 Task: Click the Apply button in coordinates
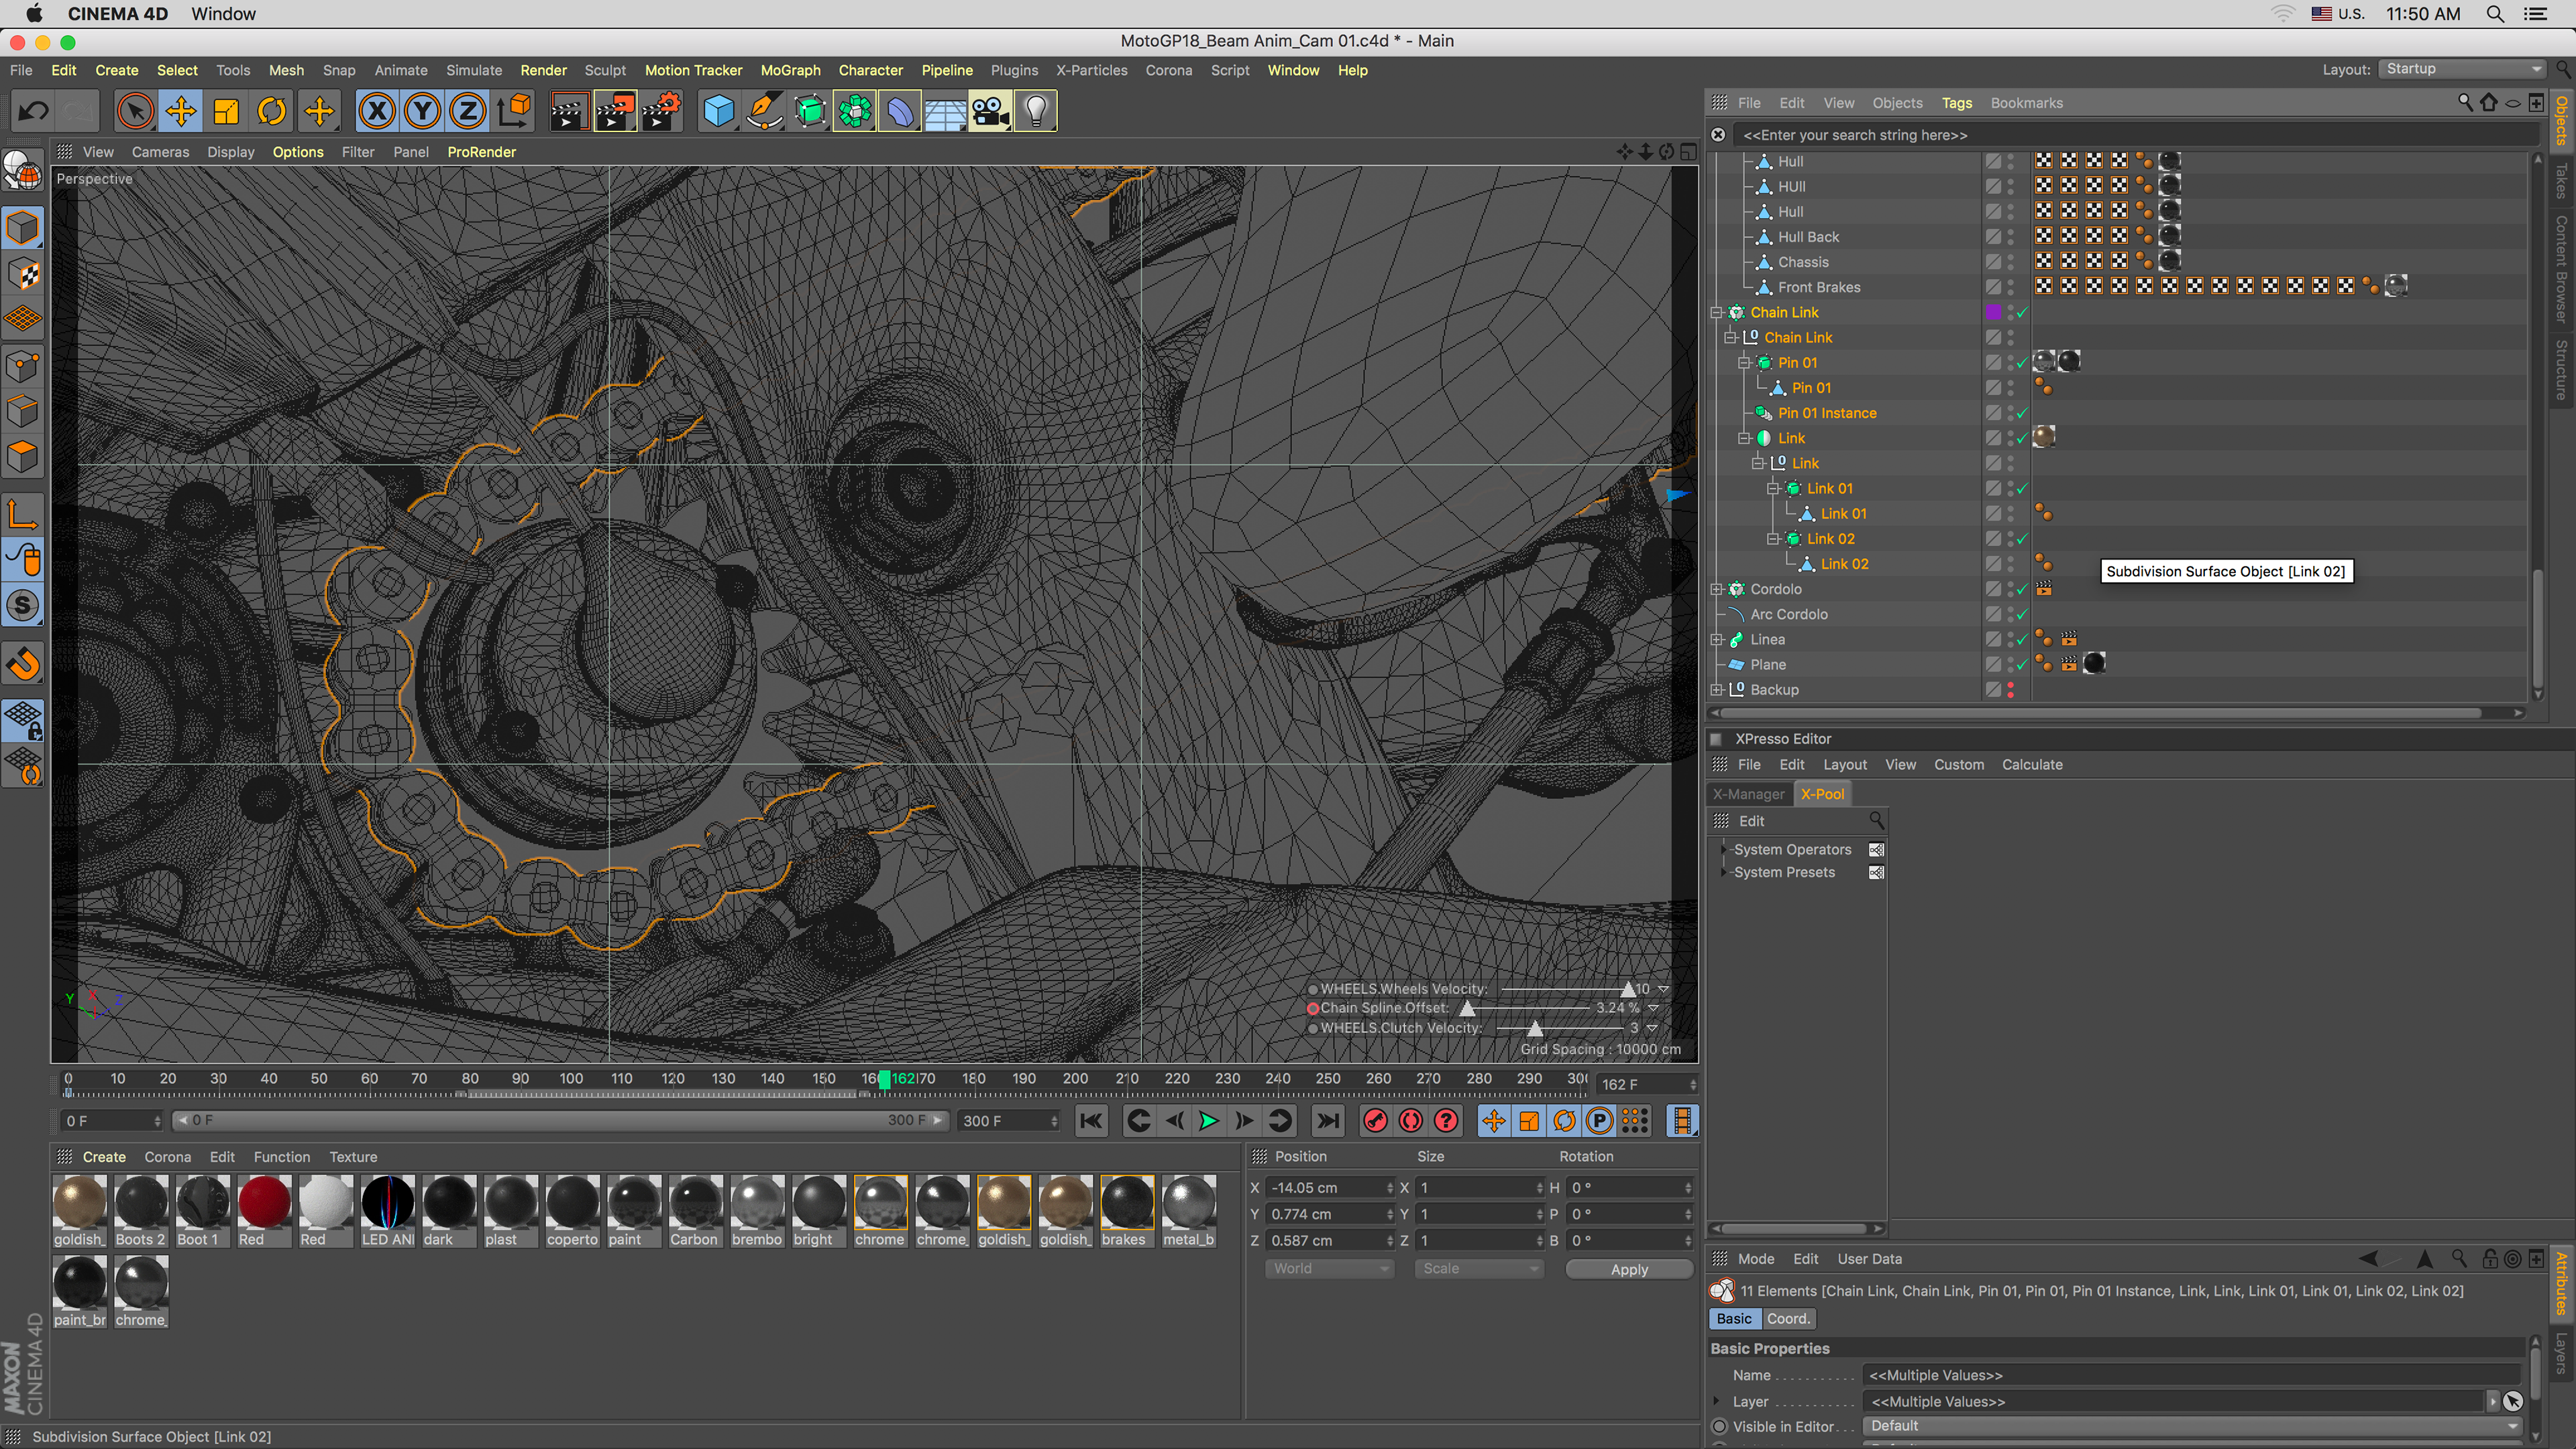pos(1628,1269)
